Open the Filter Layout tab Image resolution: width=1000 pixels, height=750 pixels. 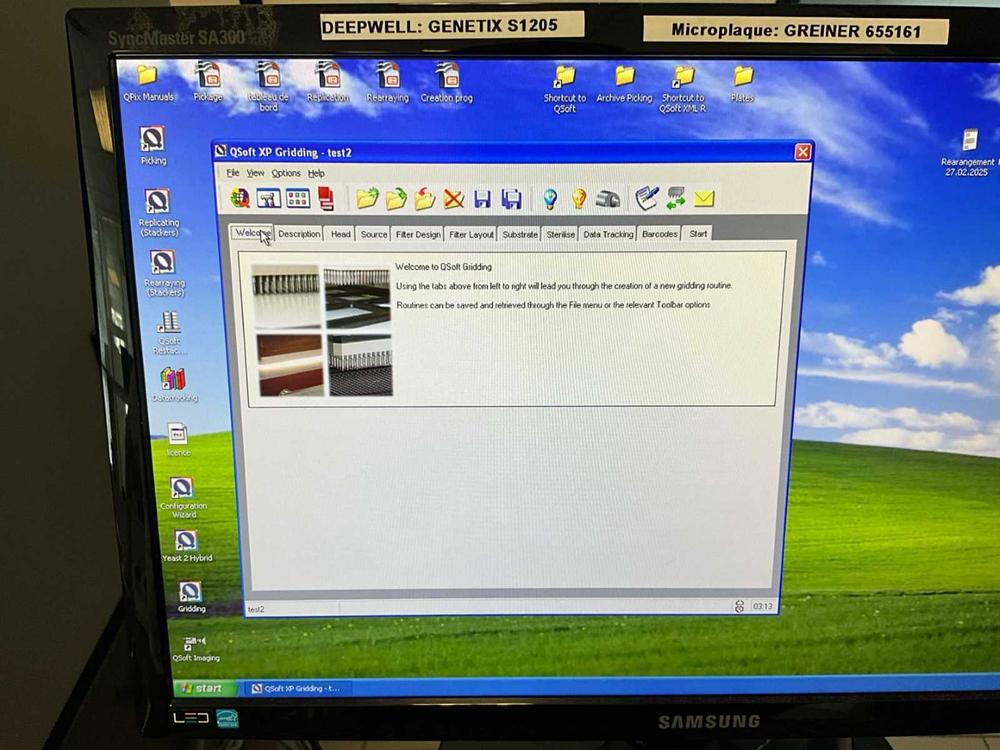471,235
